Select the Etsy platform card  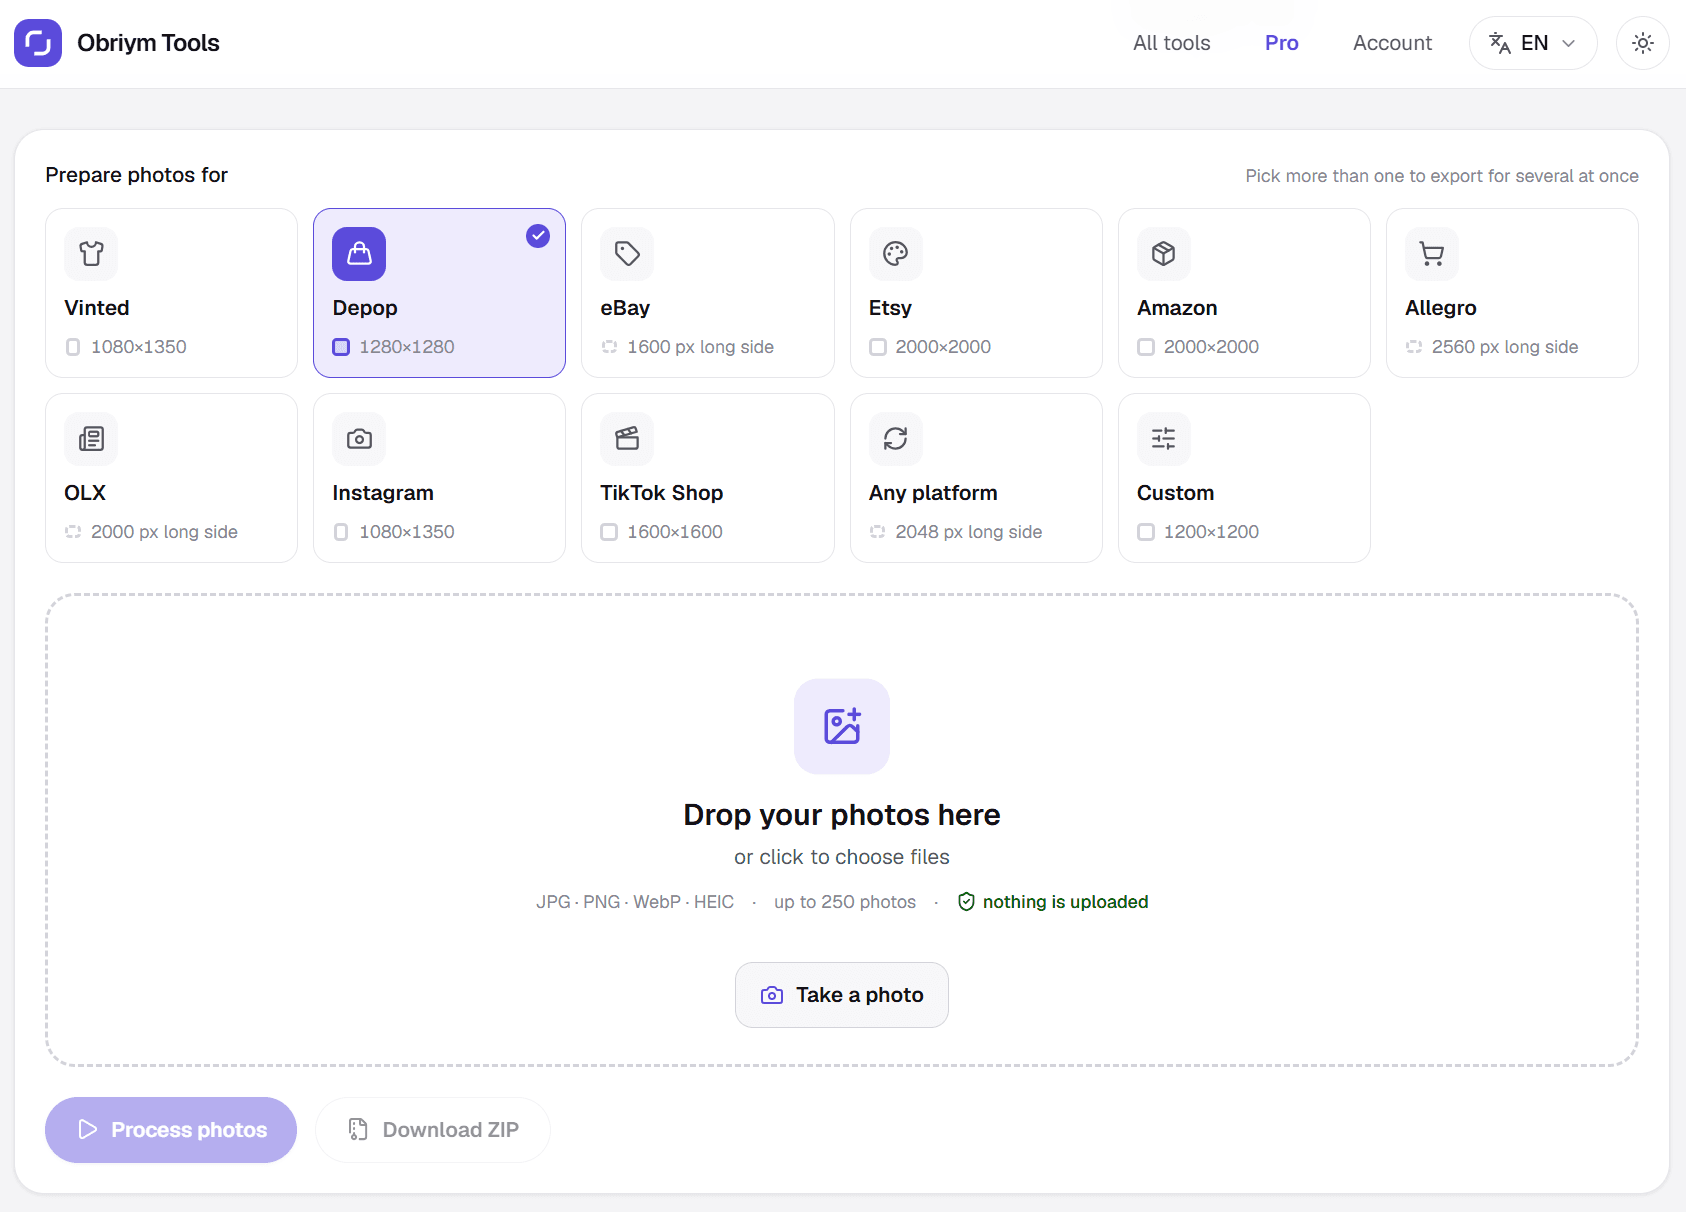tap(976, 293)
